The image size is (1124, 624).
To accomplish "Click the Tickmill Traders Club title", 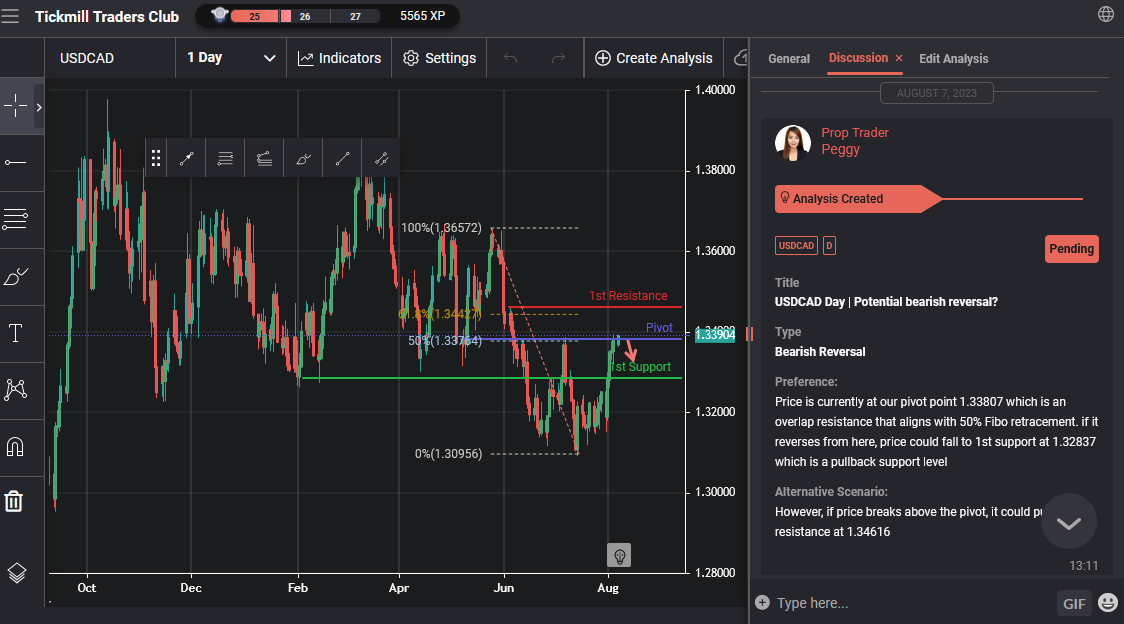I will (x=107, y=16).
